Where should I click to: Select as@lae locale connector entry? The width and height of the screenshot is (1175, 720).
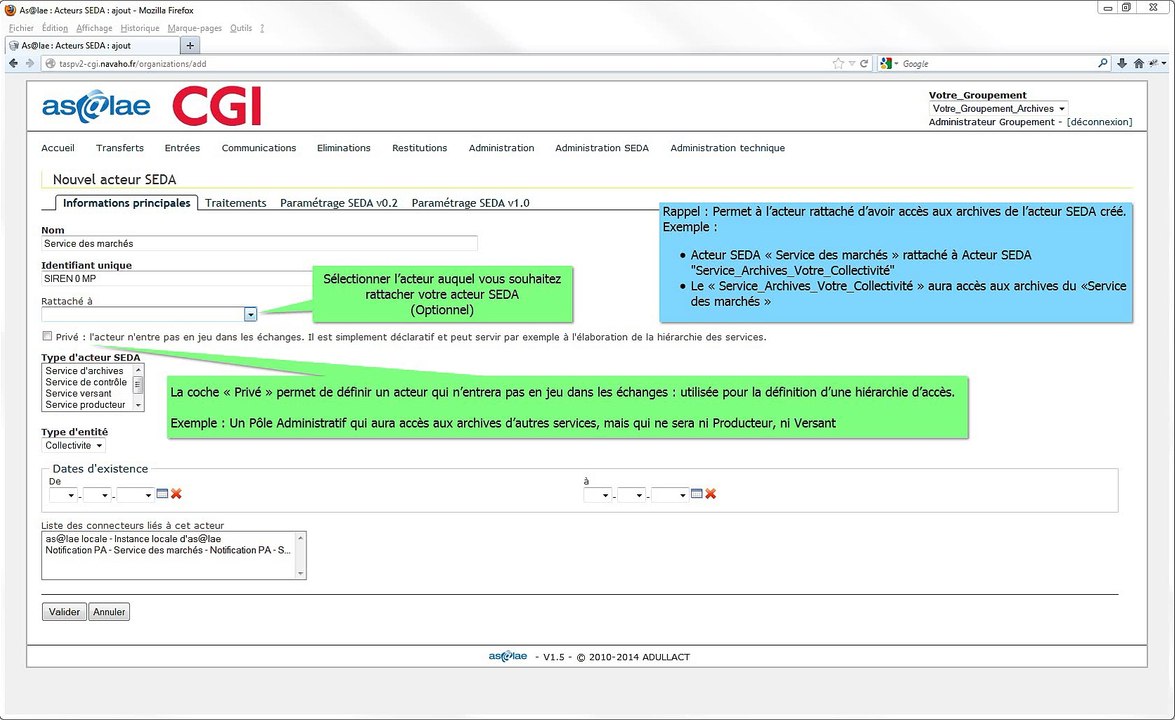click(133, 539)
